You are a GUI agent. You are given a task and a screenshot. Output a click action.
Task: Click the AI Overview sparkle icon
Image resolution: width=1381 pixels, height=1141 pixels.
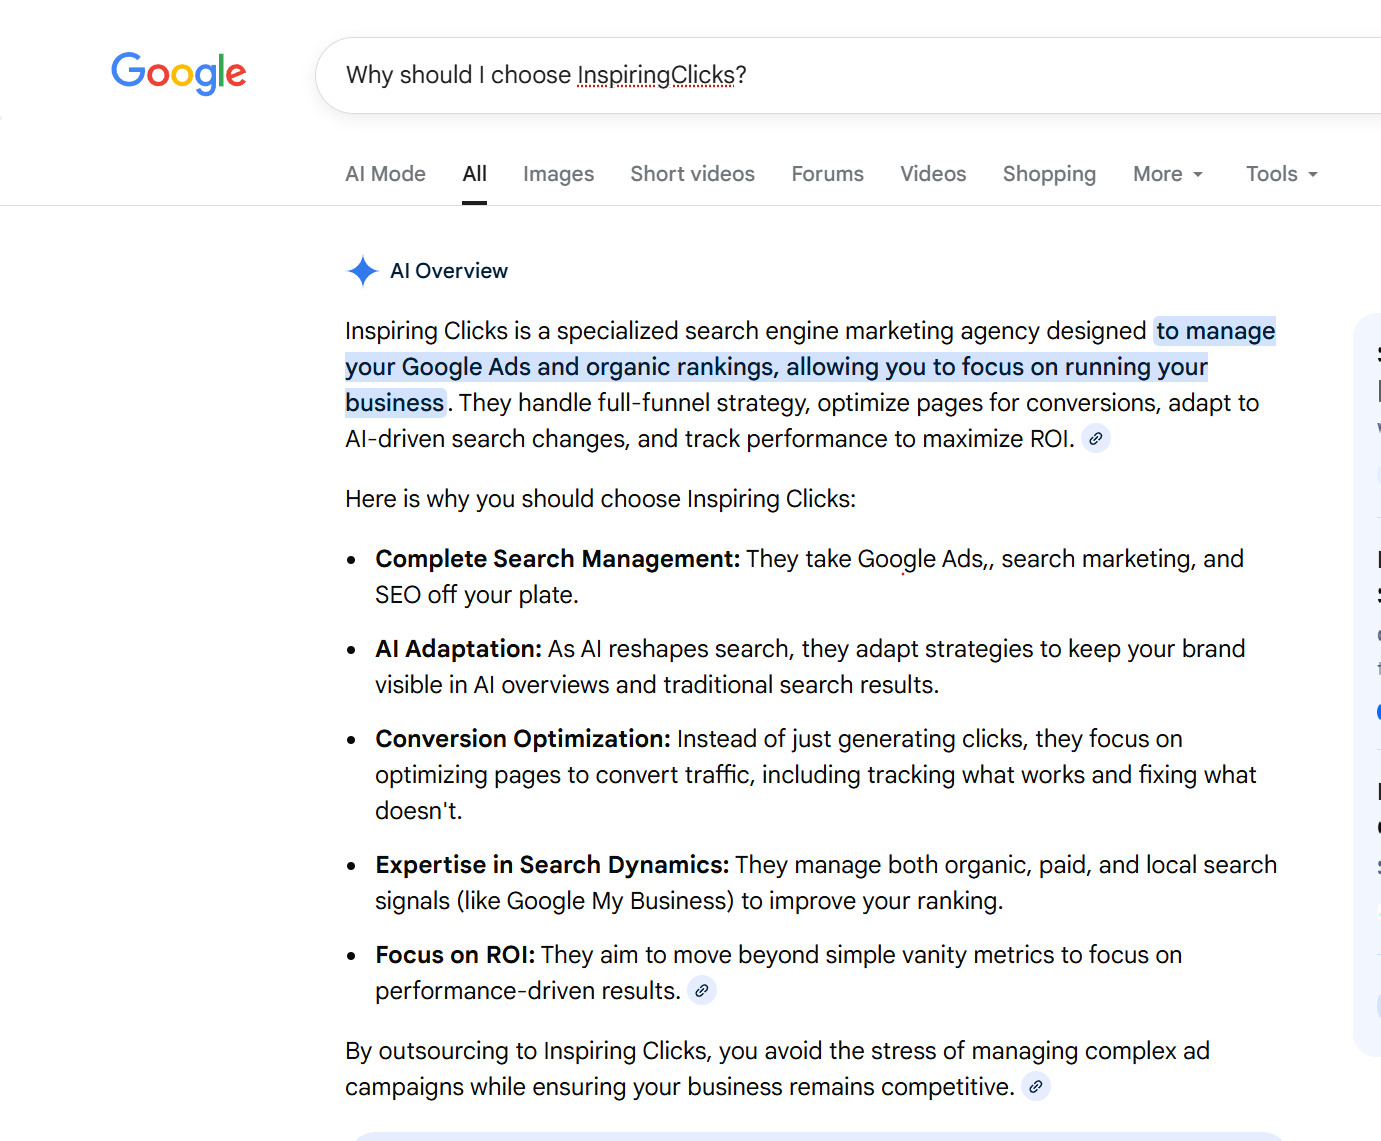pos(362,271)
